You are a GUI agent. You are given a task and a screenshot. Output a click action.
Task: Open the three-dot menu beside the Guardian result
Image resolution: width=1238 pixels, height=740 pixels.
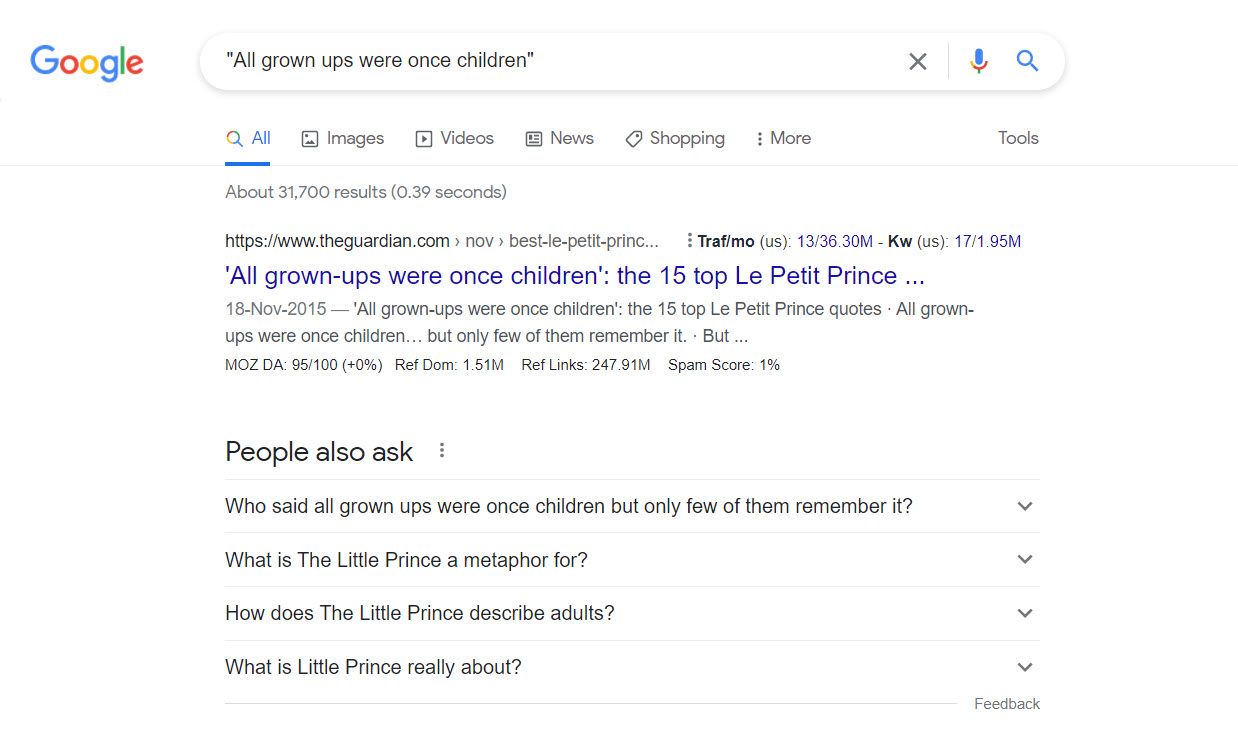pos(689,240)
